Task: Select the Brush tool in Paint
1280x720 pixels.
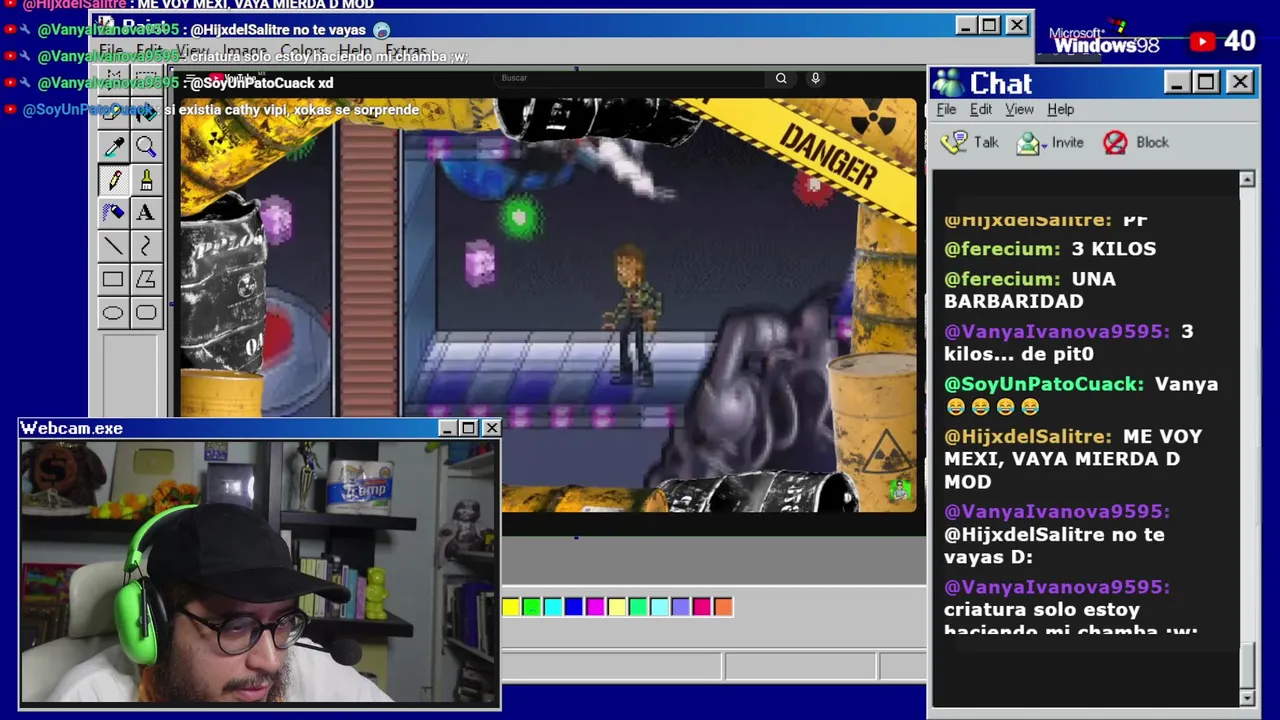Action: [146, 180]
